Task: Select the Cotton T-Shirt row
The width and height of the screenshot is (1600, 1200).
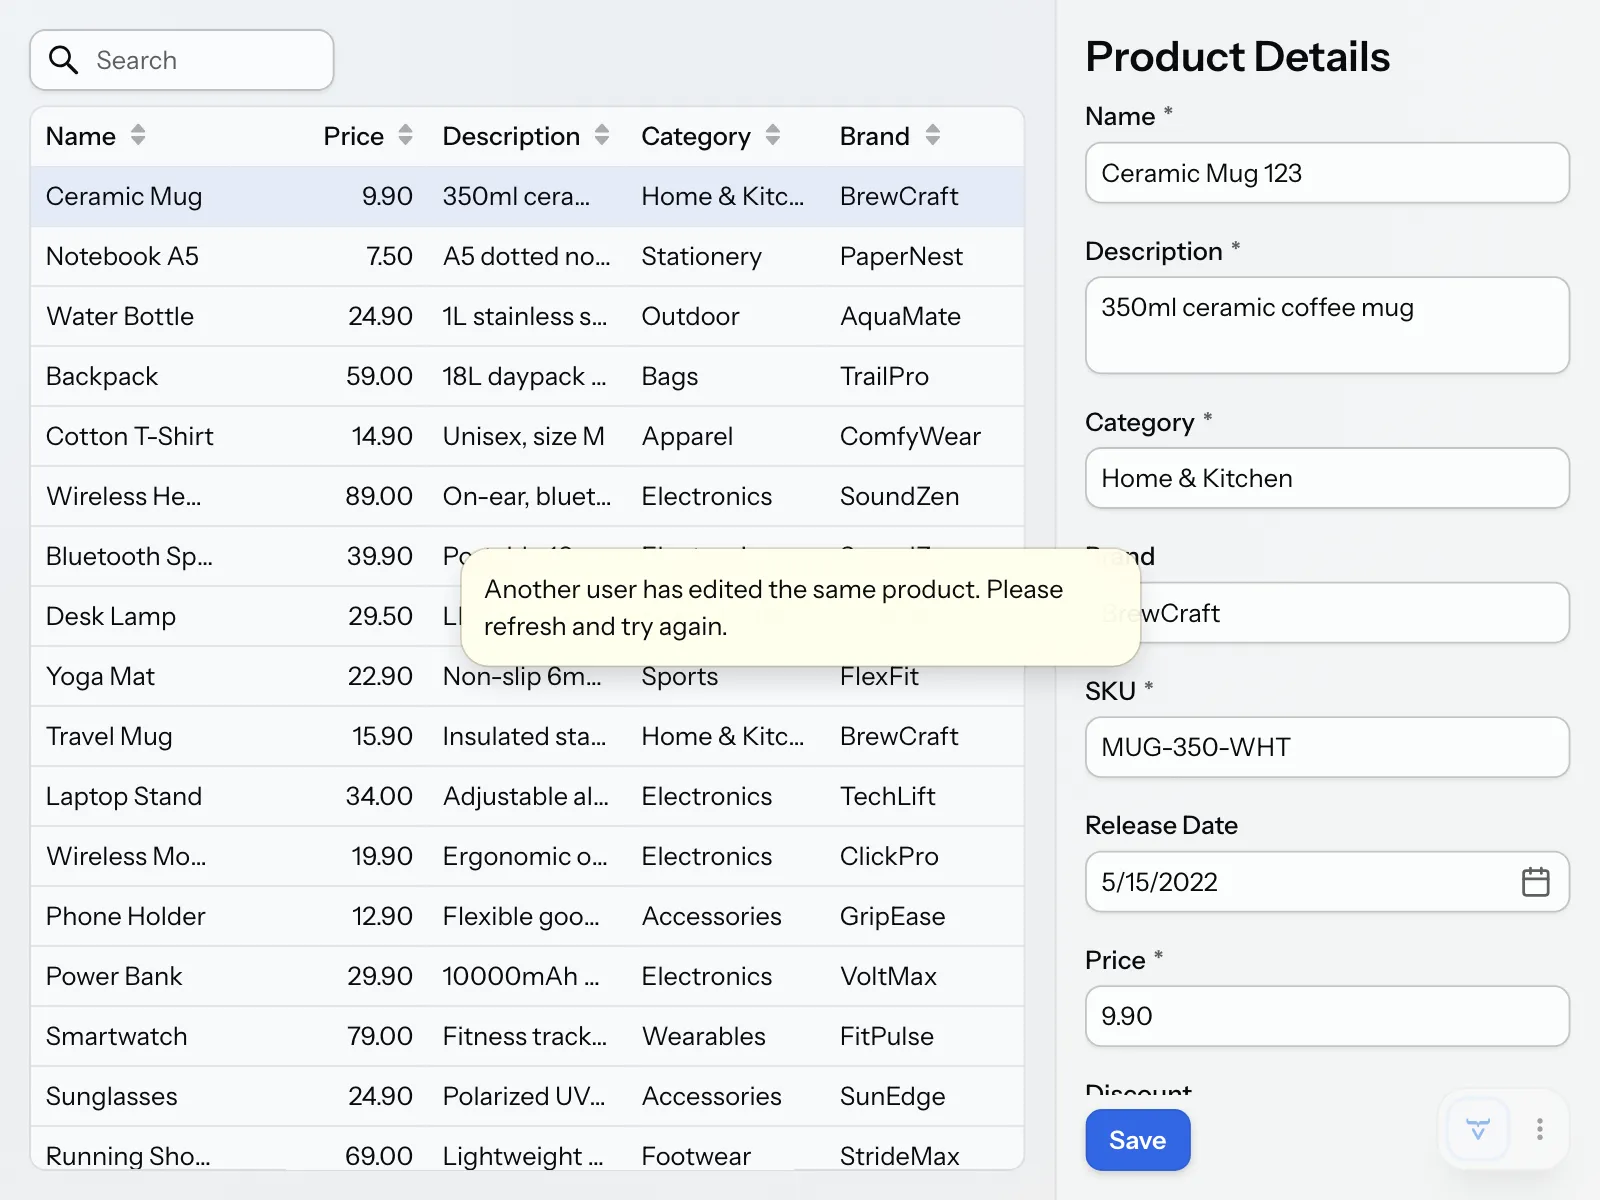Action: coord(527,436)
